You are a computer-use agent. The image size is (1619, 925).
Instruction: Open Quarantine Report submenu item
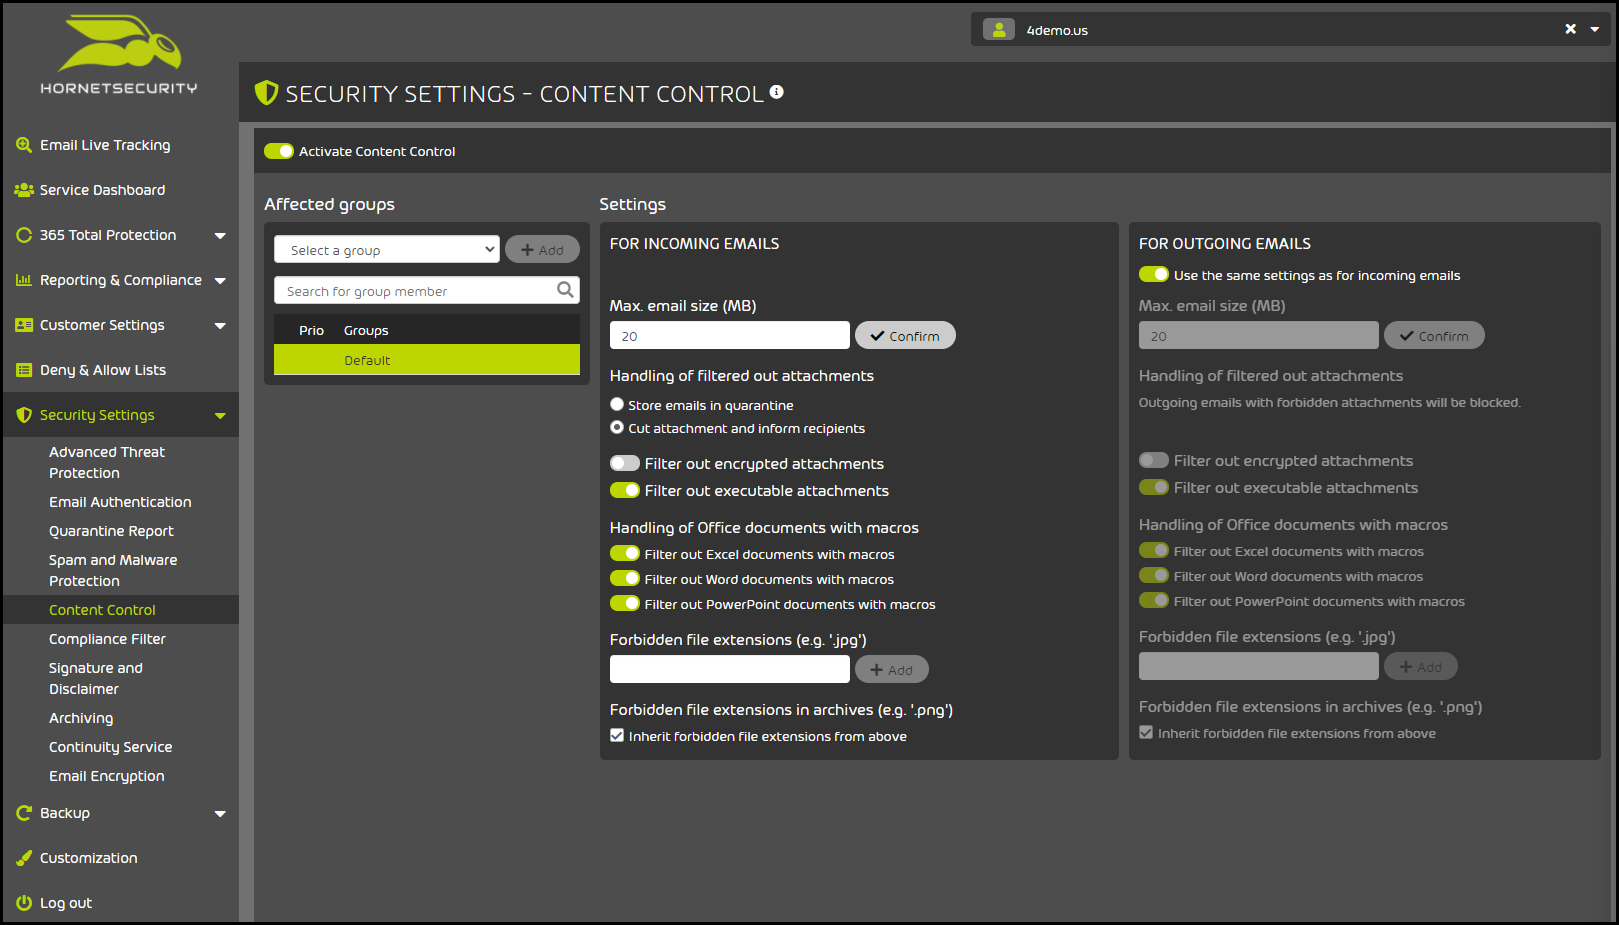click(111, 531)
